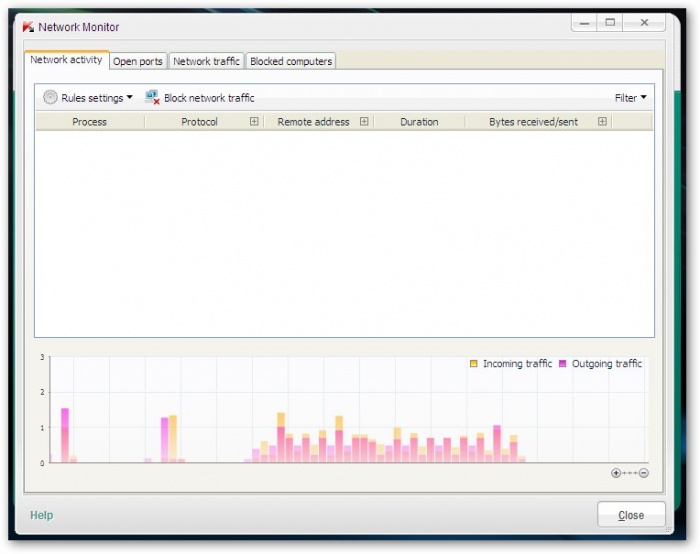Click the Outgoing traffic magenta legend swatch
This screenshot has width=700, height=554.
tap(562, 363)
